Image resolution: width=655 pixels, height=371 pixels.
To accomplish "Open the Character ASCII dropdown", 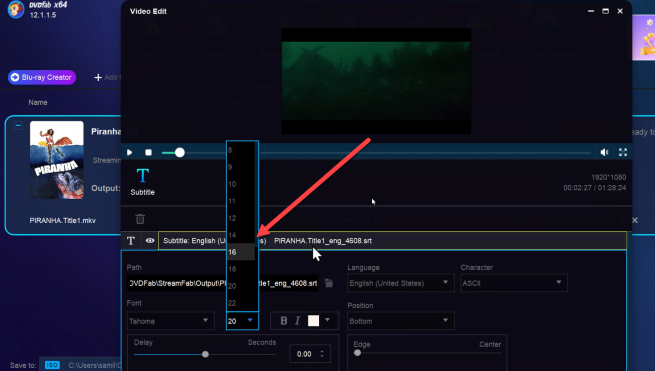I will [514, 283].
